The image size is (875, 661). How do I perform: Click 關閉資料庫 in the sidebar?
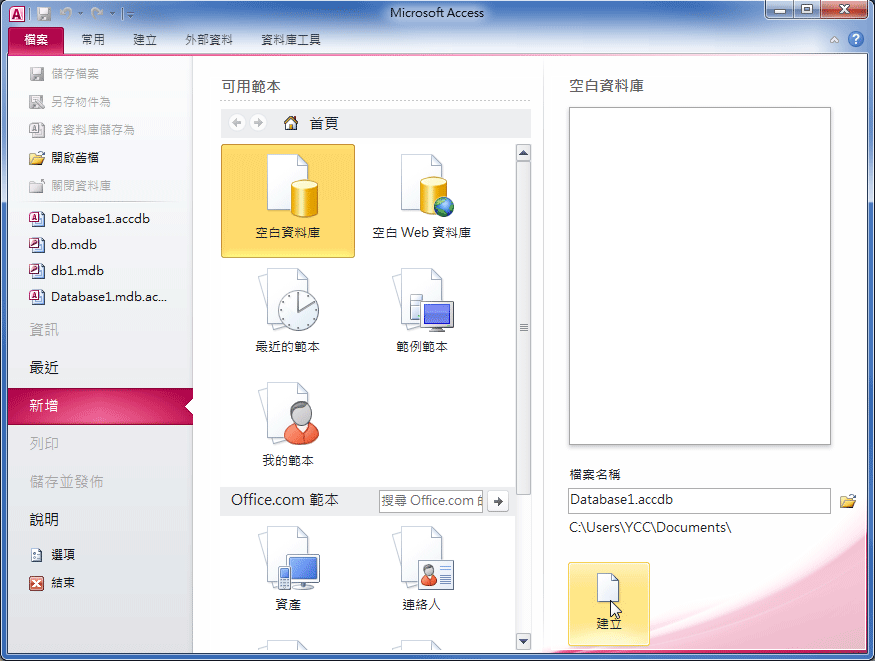(x=70, y=186)
